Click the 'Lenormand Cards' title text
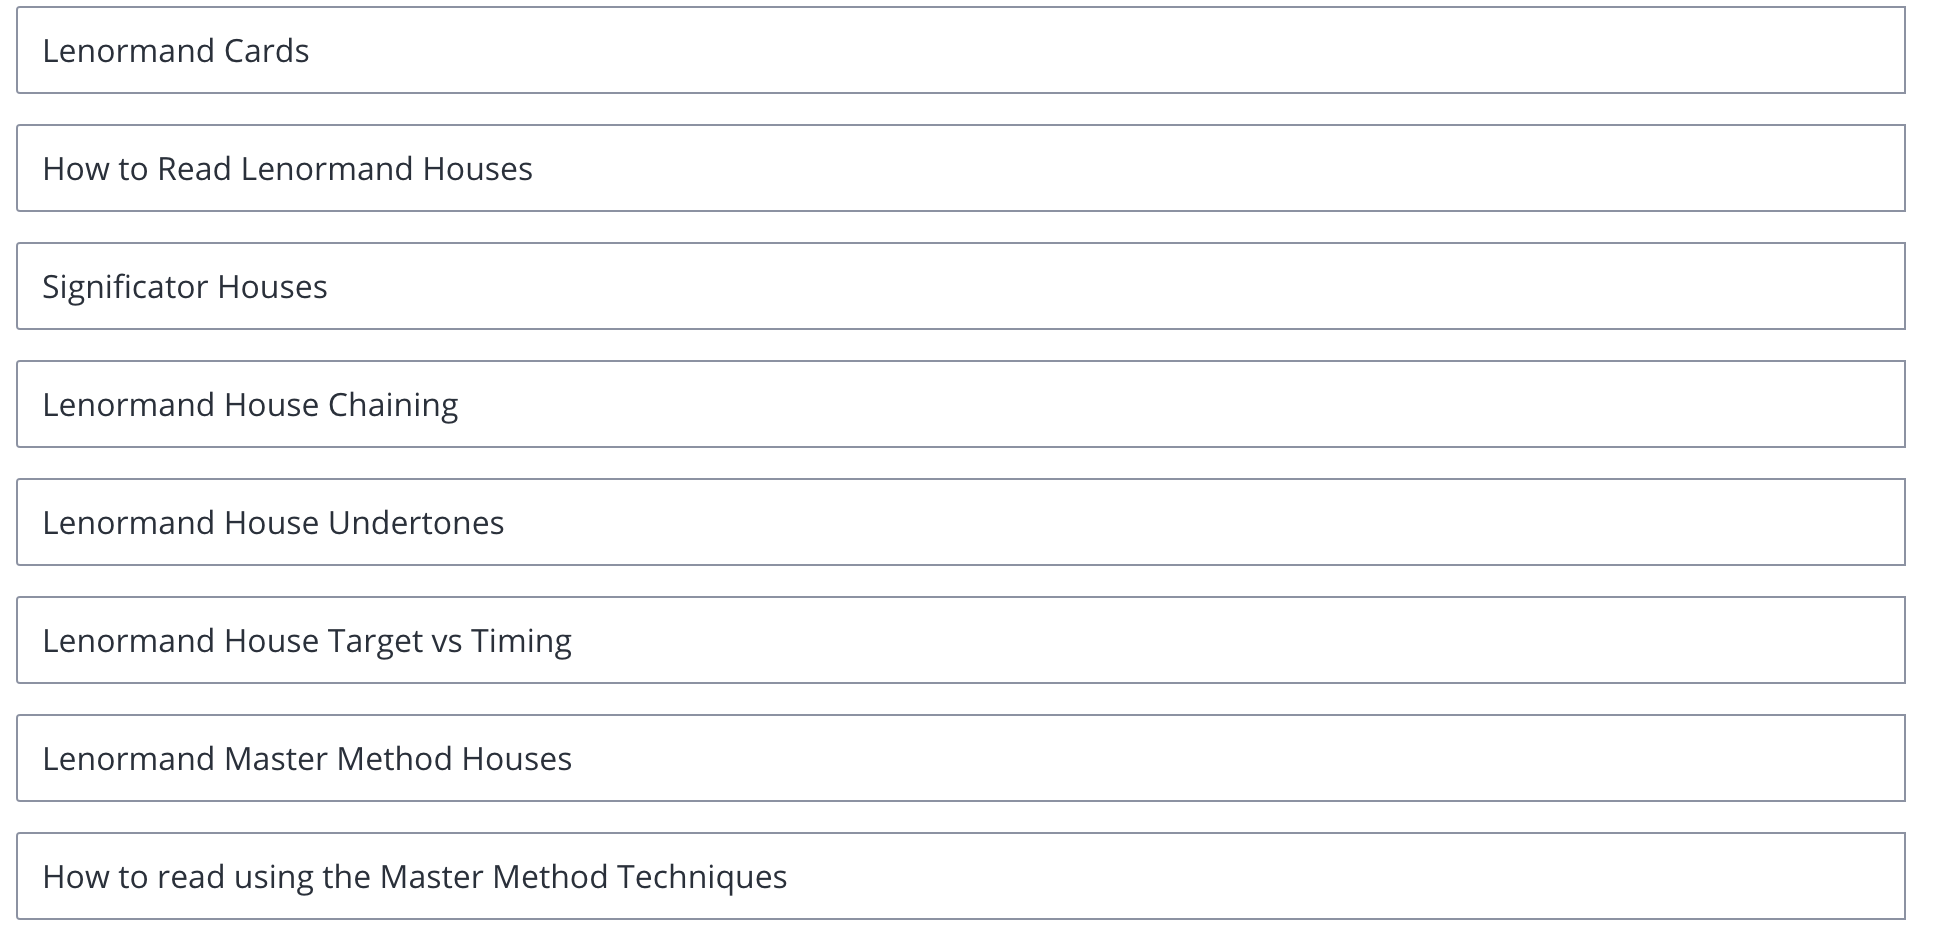Viewport: 1938px width, 930px height. (x=176, y=51)
